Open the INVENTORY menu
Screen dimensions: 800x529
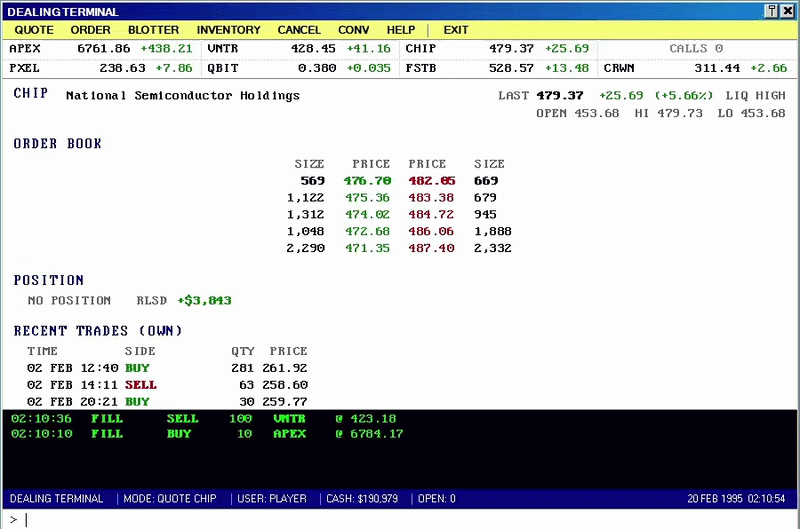tap(229, 30)
